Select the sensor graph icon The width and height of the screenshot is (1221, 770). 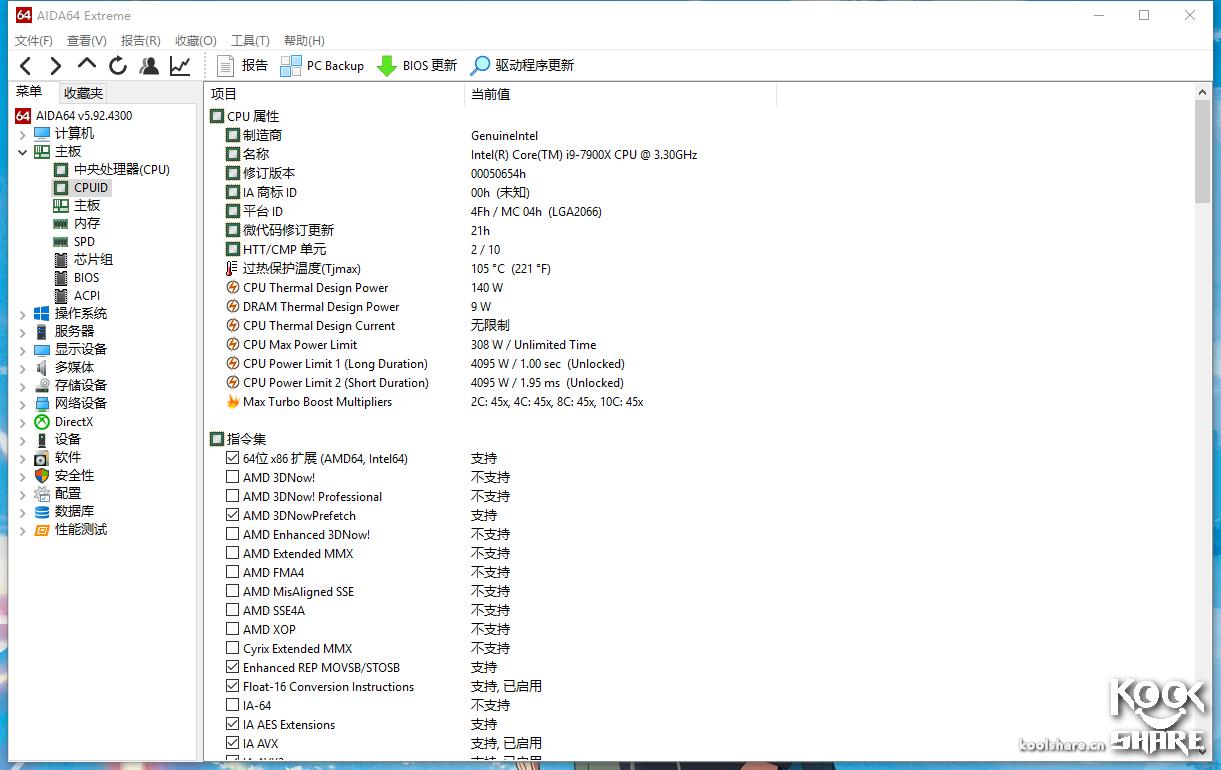(180, 64)
